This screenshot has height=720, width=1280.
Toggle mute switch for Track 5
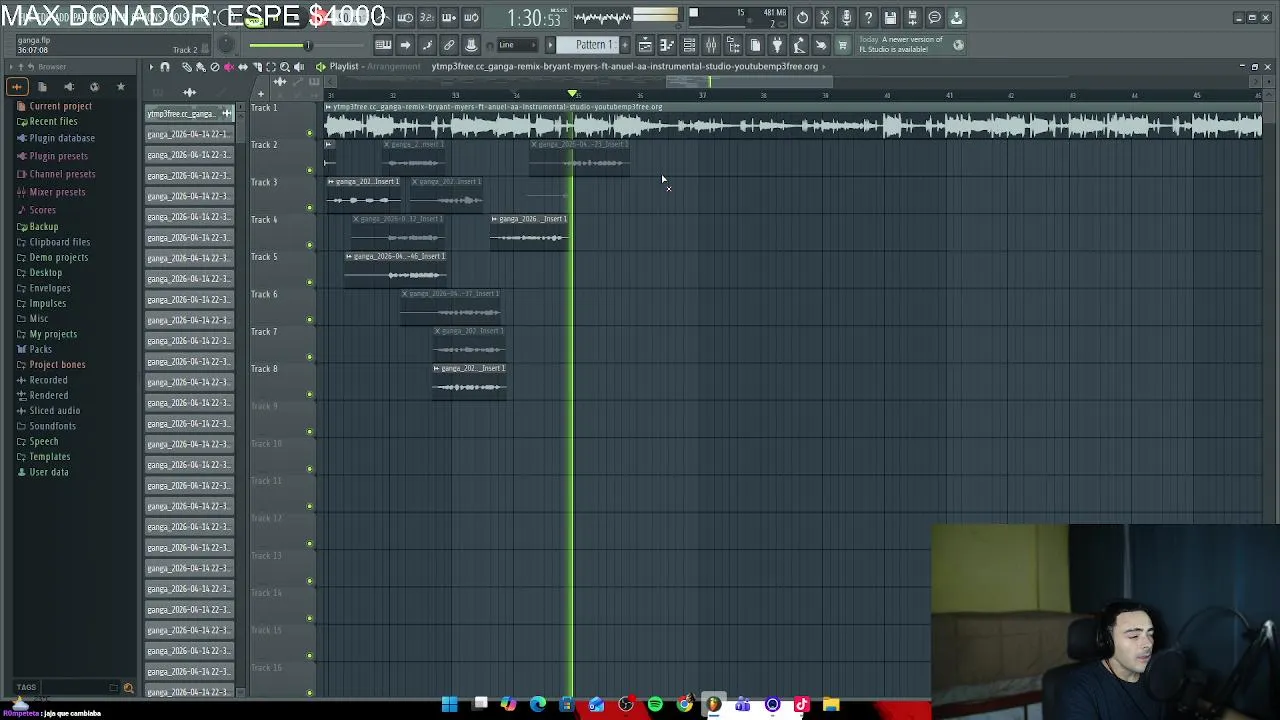coord(309,282)
